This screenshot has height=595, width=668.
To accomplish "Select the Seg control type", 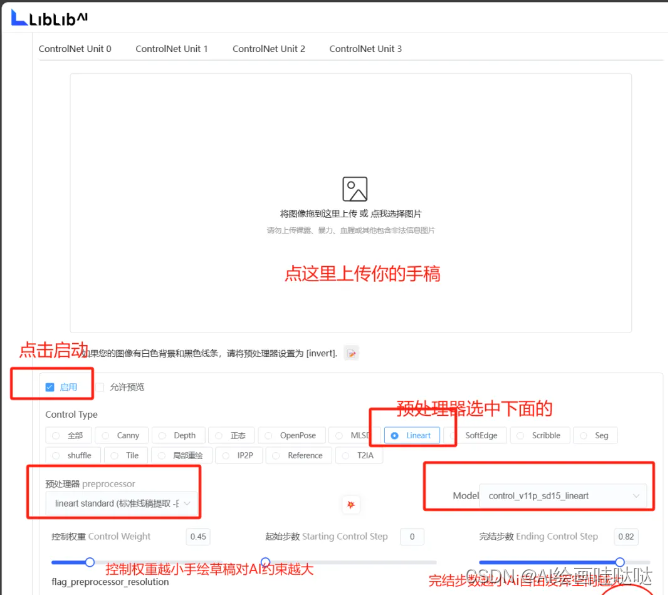I will [595, 435].
